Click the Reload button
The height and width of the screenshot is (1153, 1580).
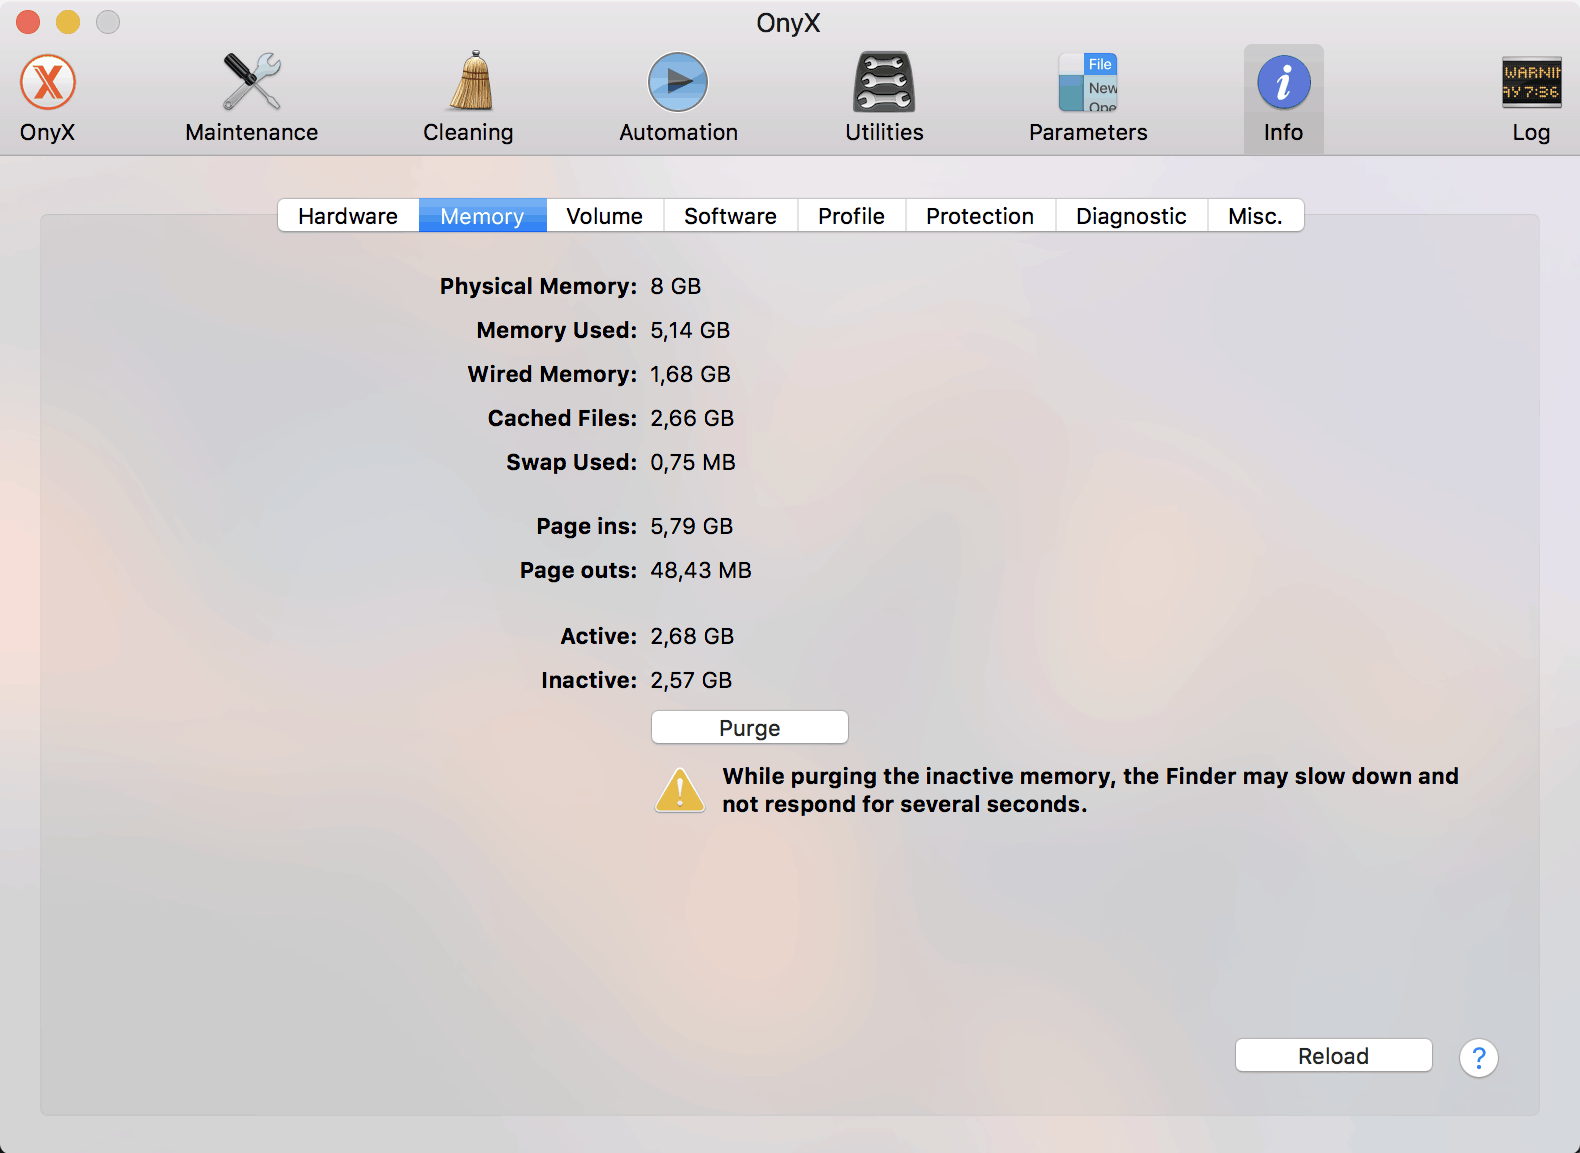[x=1333, y=1056]
